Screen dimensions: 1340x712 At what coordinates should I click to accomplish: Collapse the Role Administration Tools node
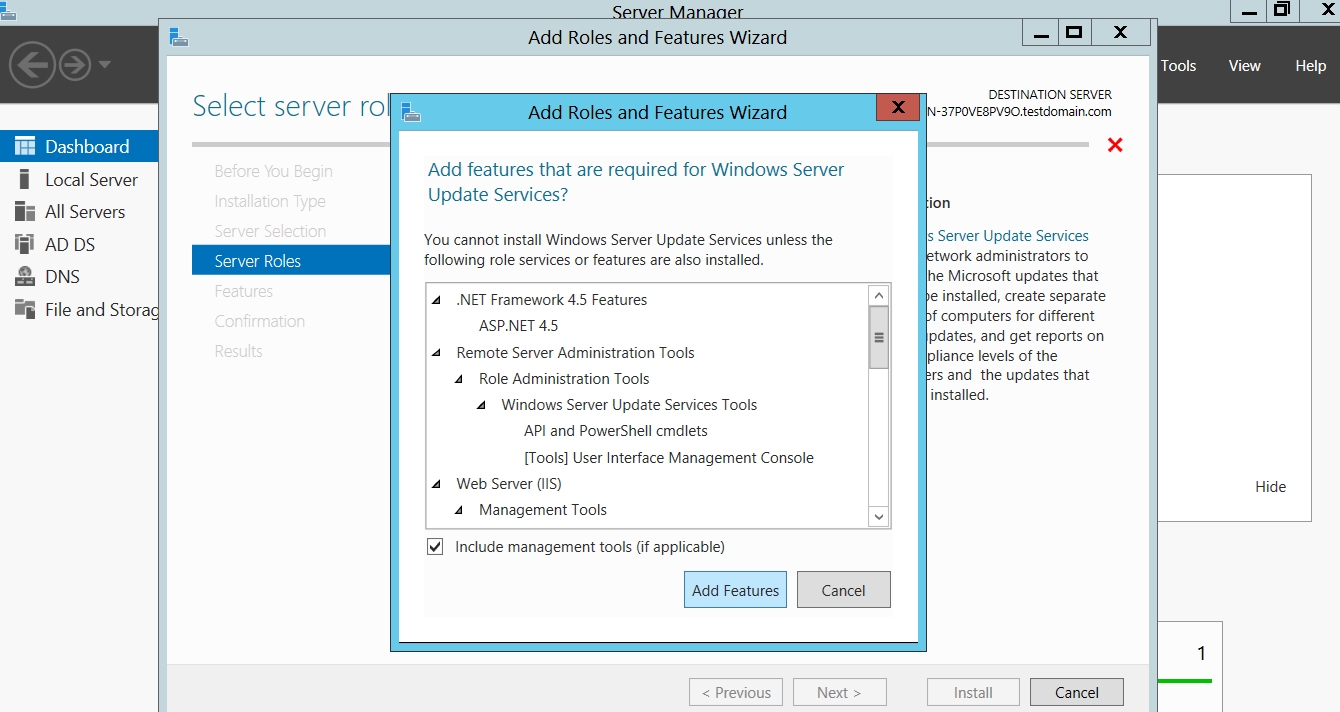click(x=459, y=379)
